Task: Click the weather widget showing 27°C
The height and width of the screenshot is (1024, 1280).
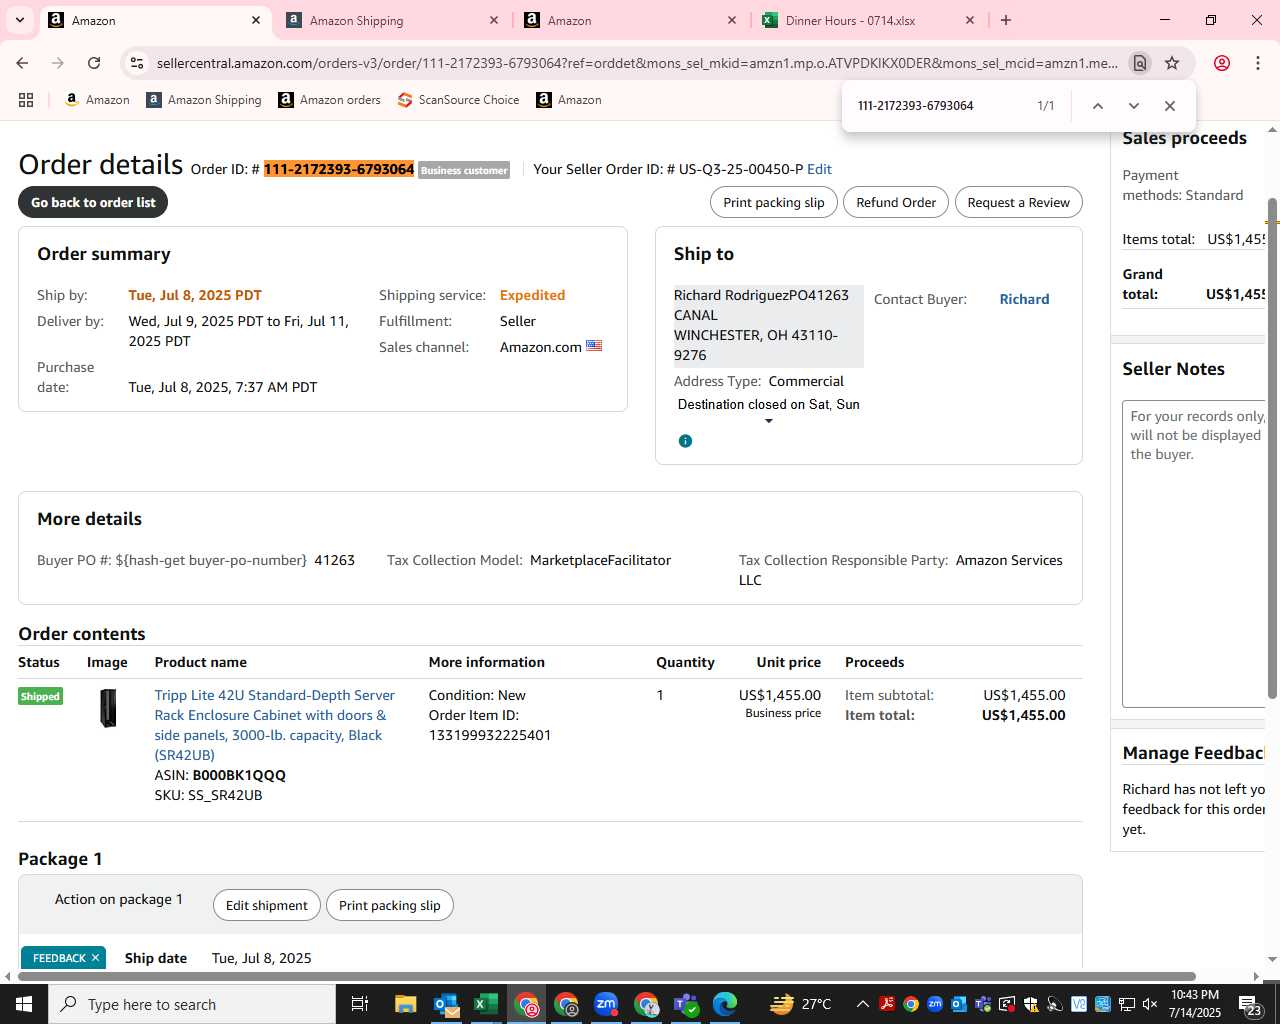Action: [x=801, y=1004]
